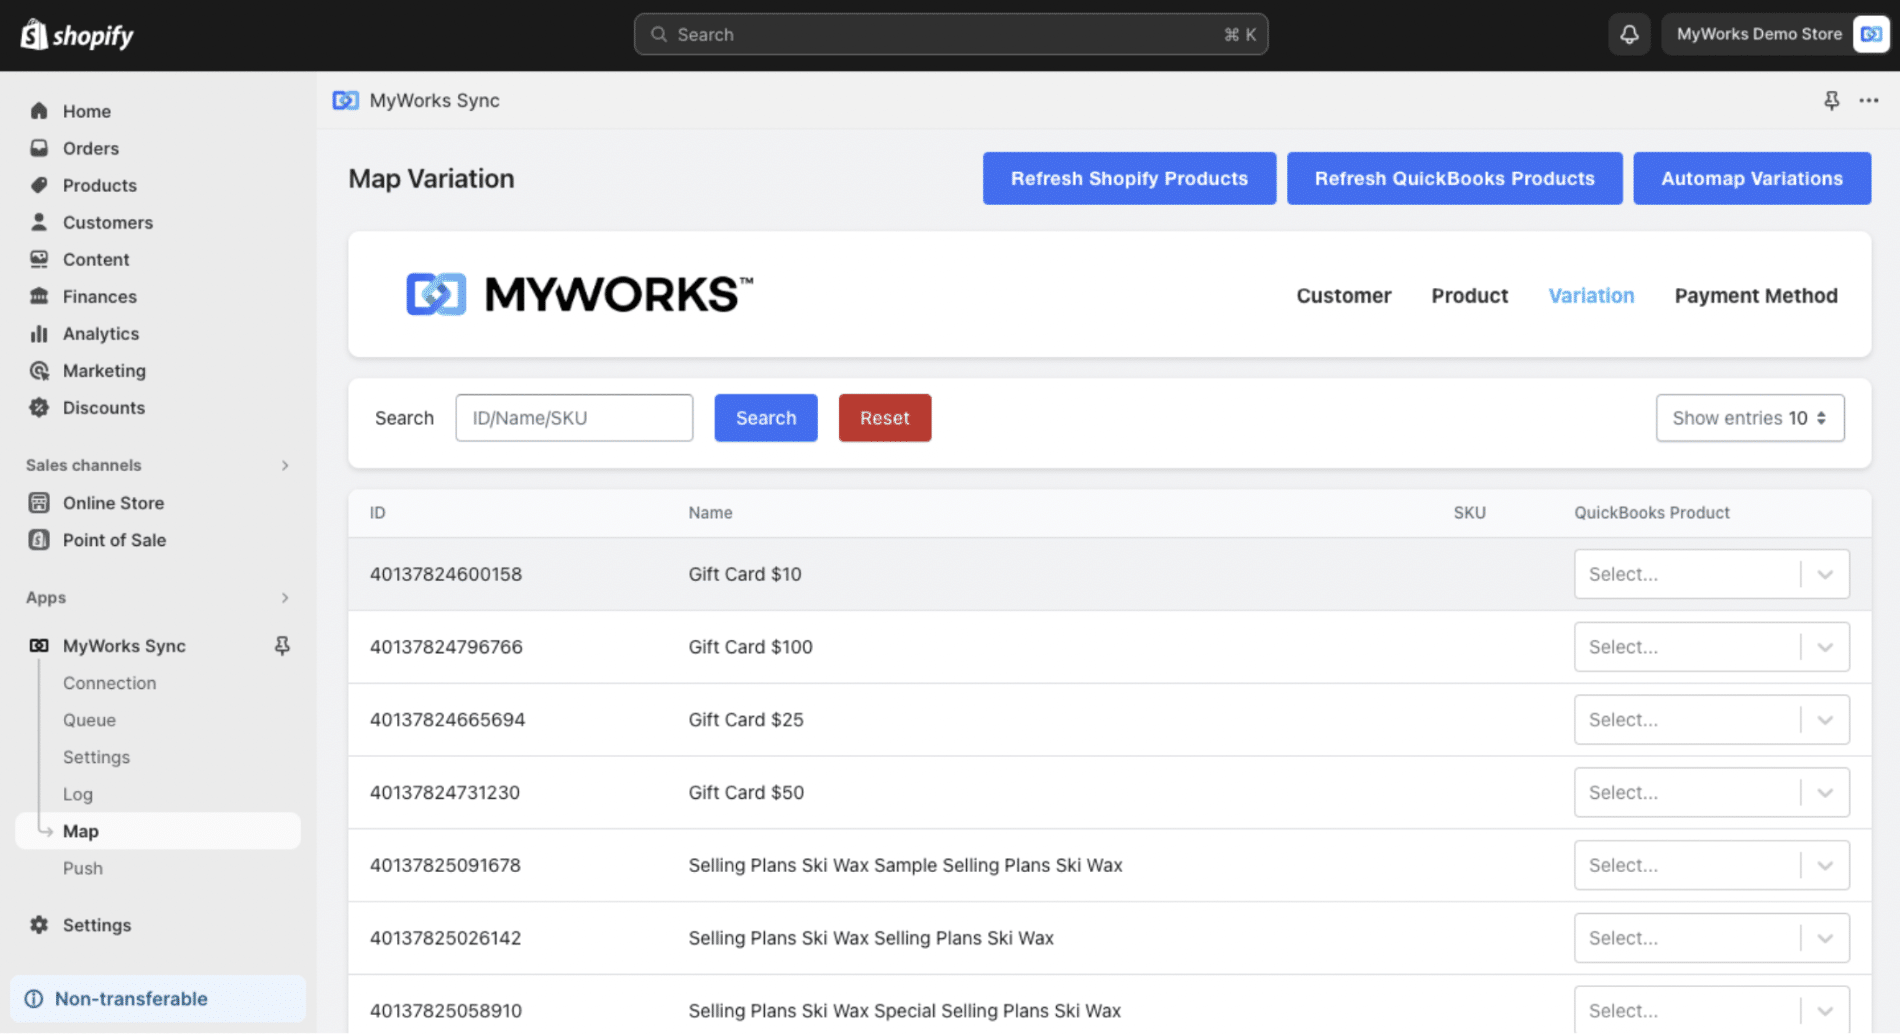Switch to the Customer tab
The height and width of the screenshot is (1036, 1900).
1343,296
